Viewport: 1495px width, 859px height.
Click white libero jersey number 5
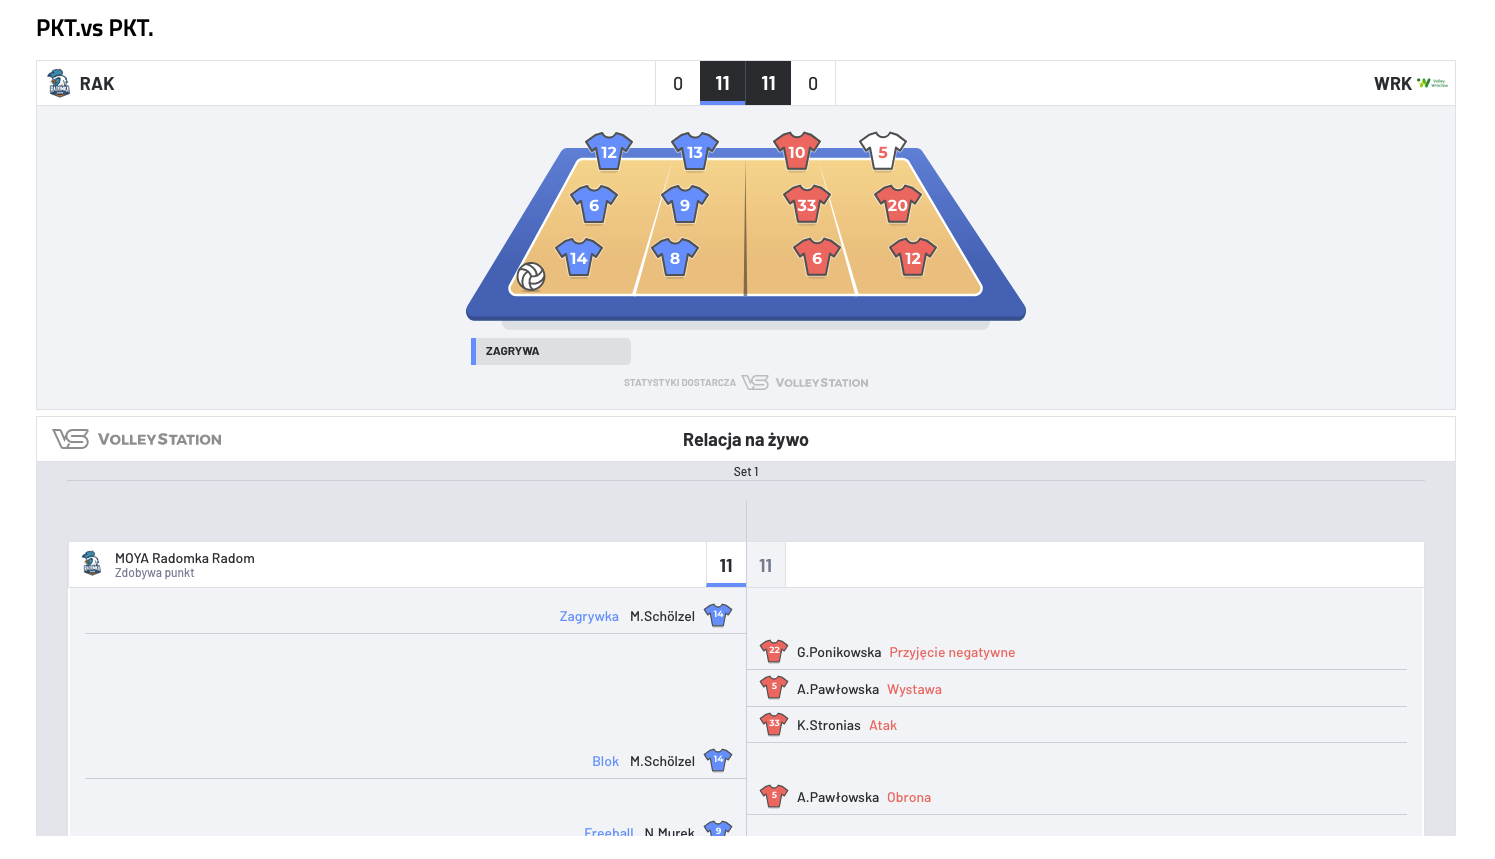882,152
